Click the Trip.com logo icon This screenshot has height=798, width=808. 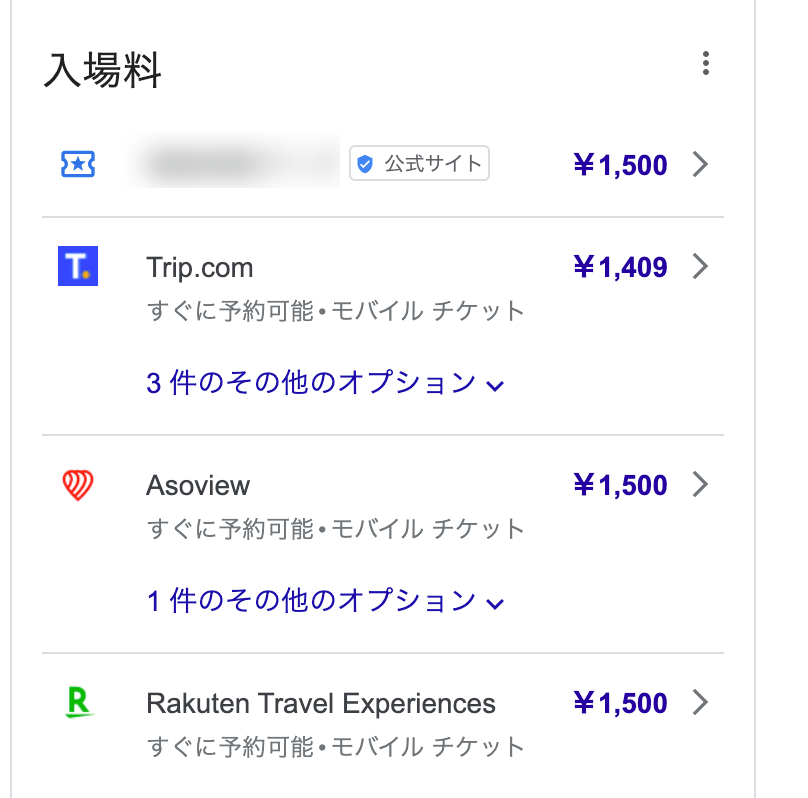[78, 266]
